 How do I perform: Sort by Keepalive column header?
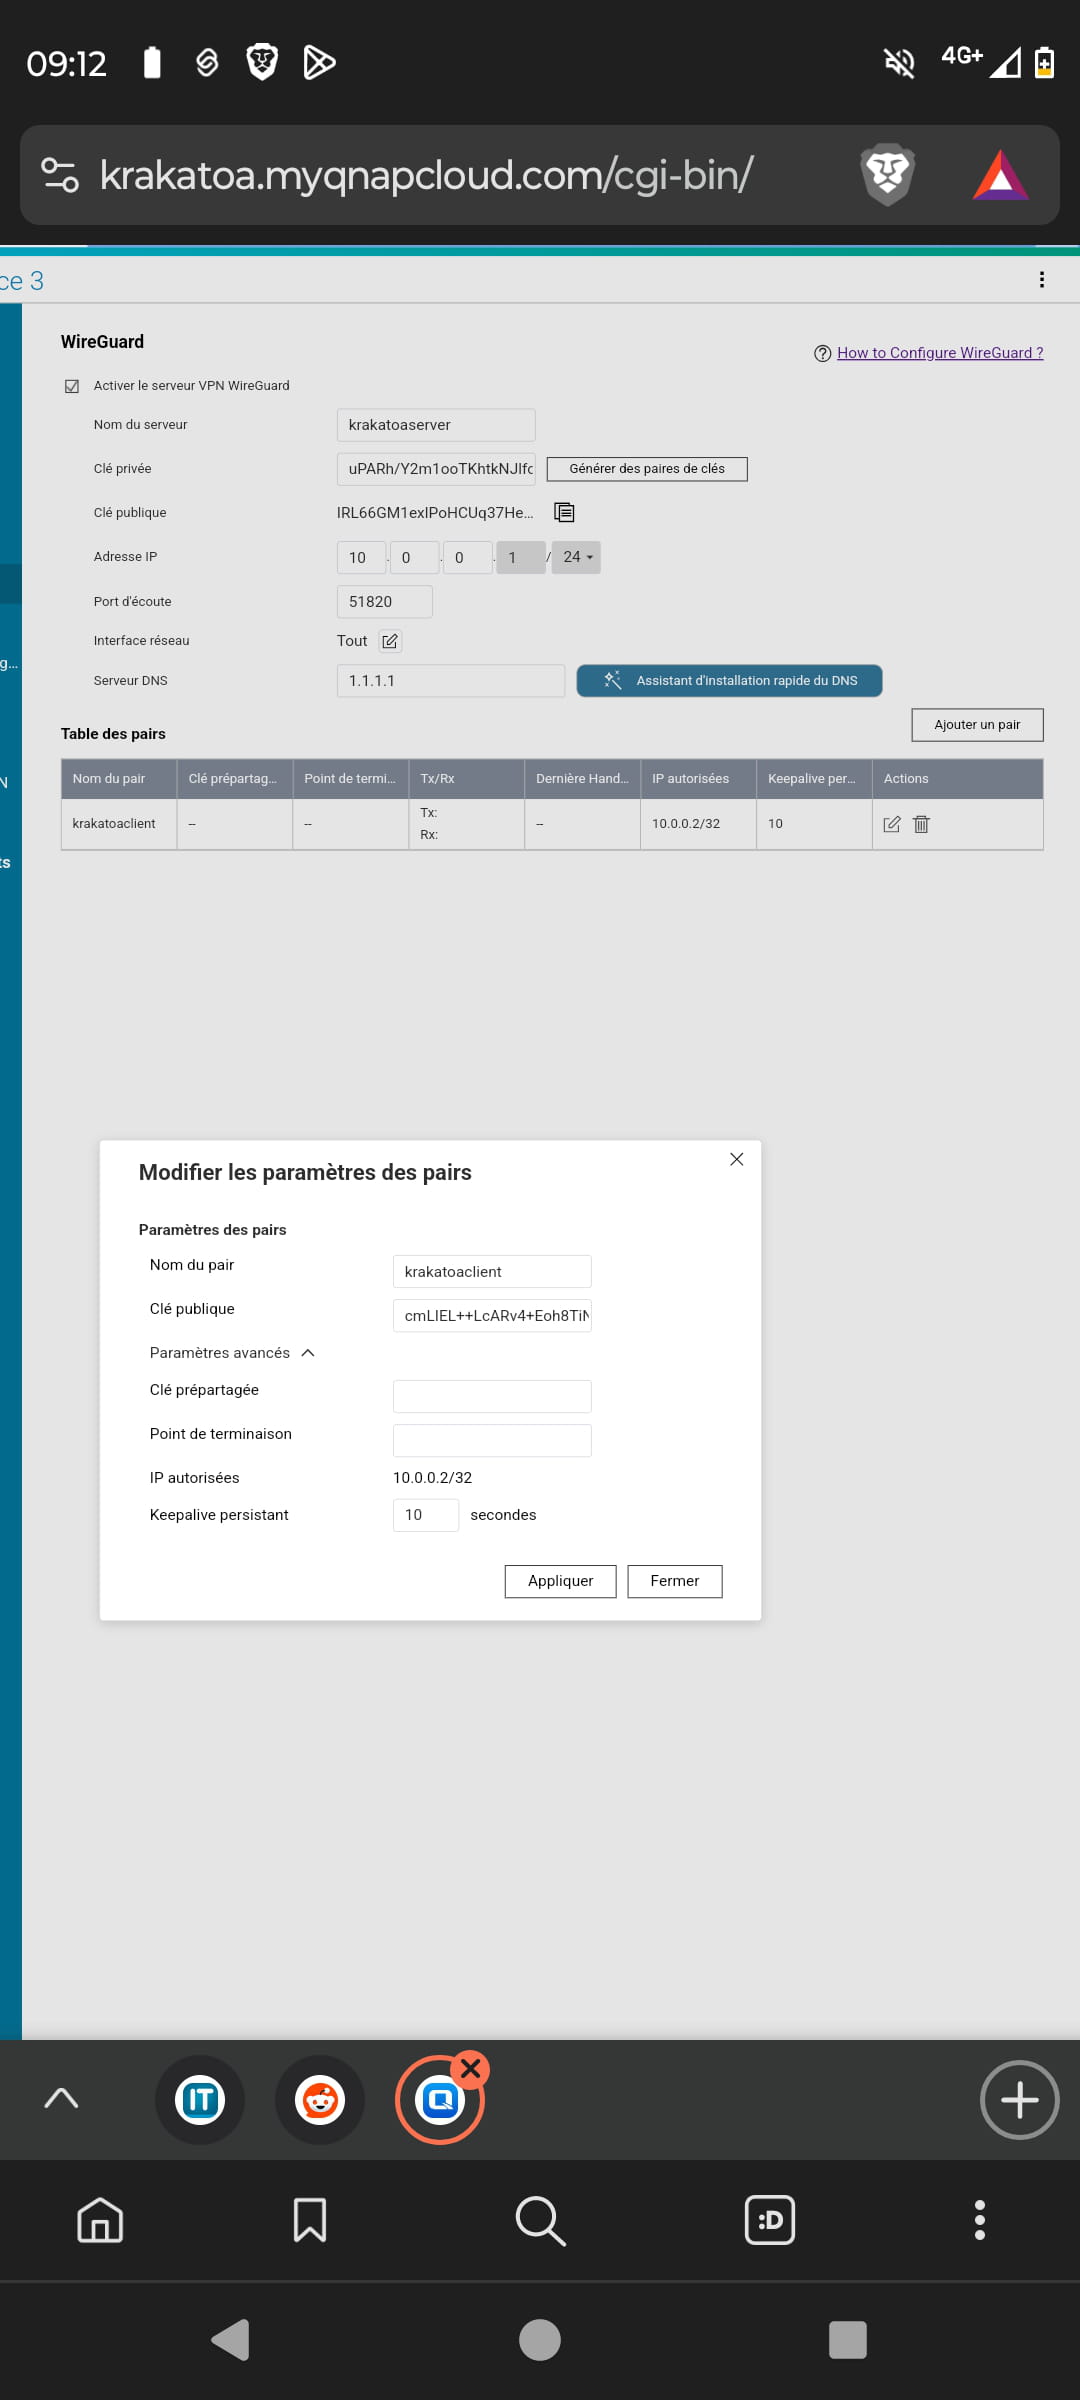814,779
